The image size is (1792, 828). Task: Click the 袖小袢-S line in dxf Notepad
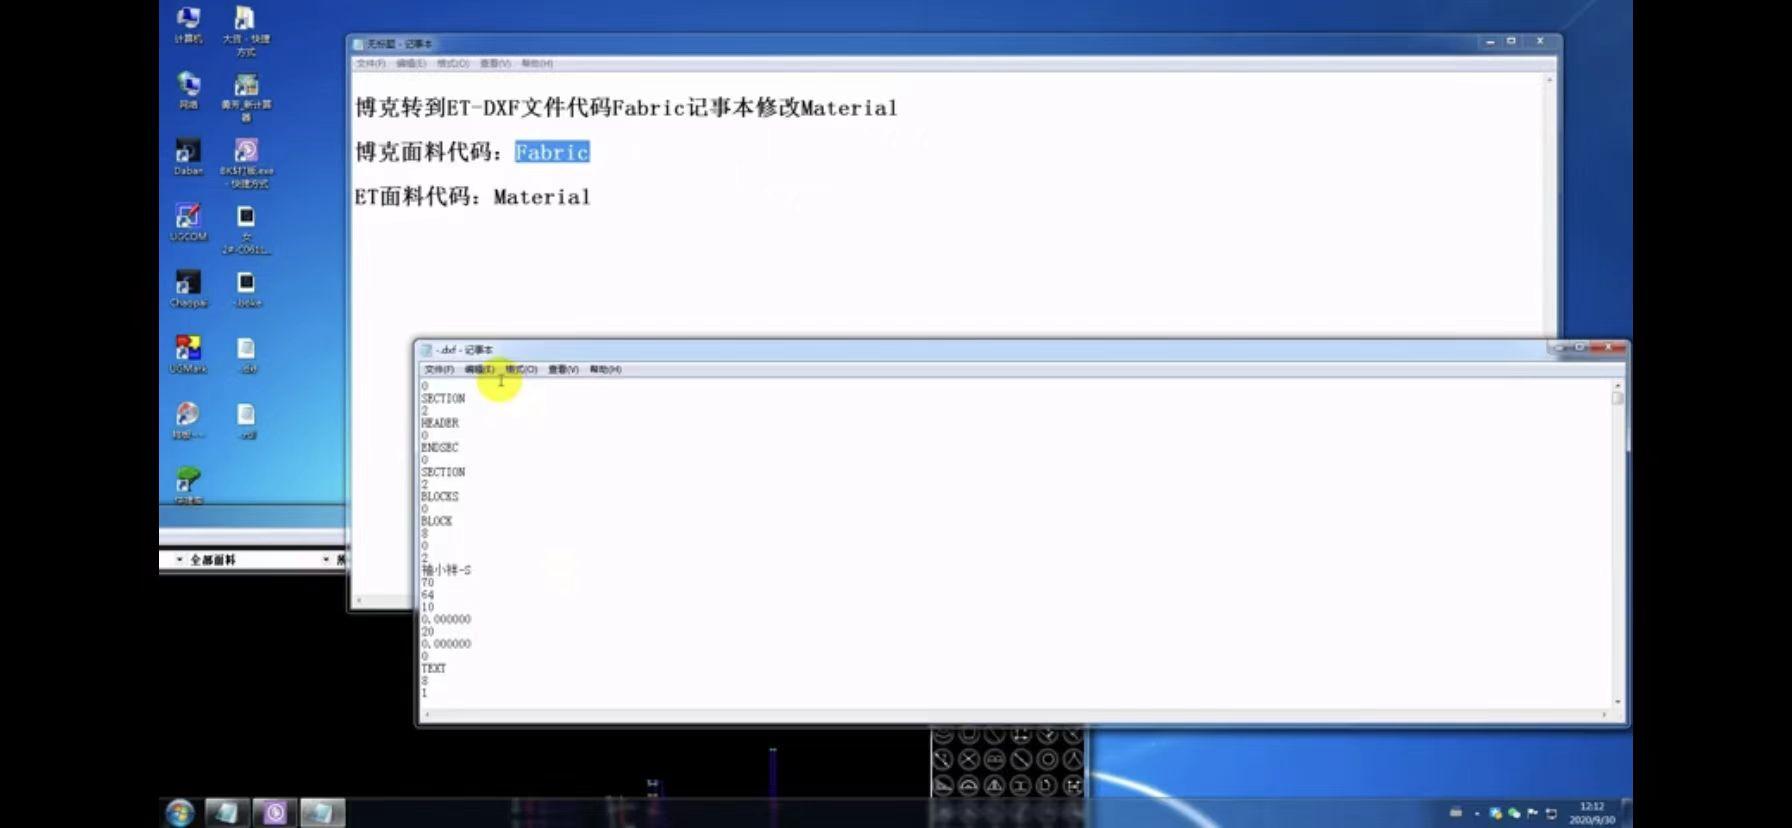pos(446,570)
